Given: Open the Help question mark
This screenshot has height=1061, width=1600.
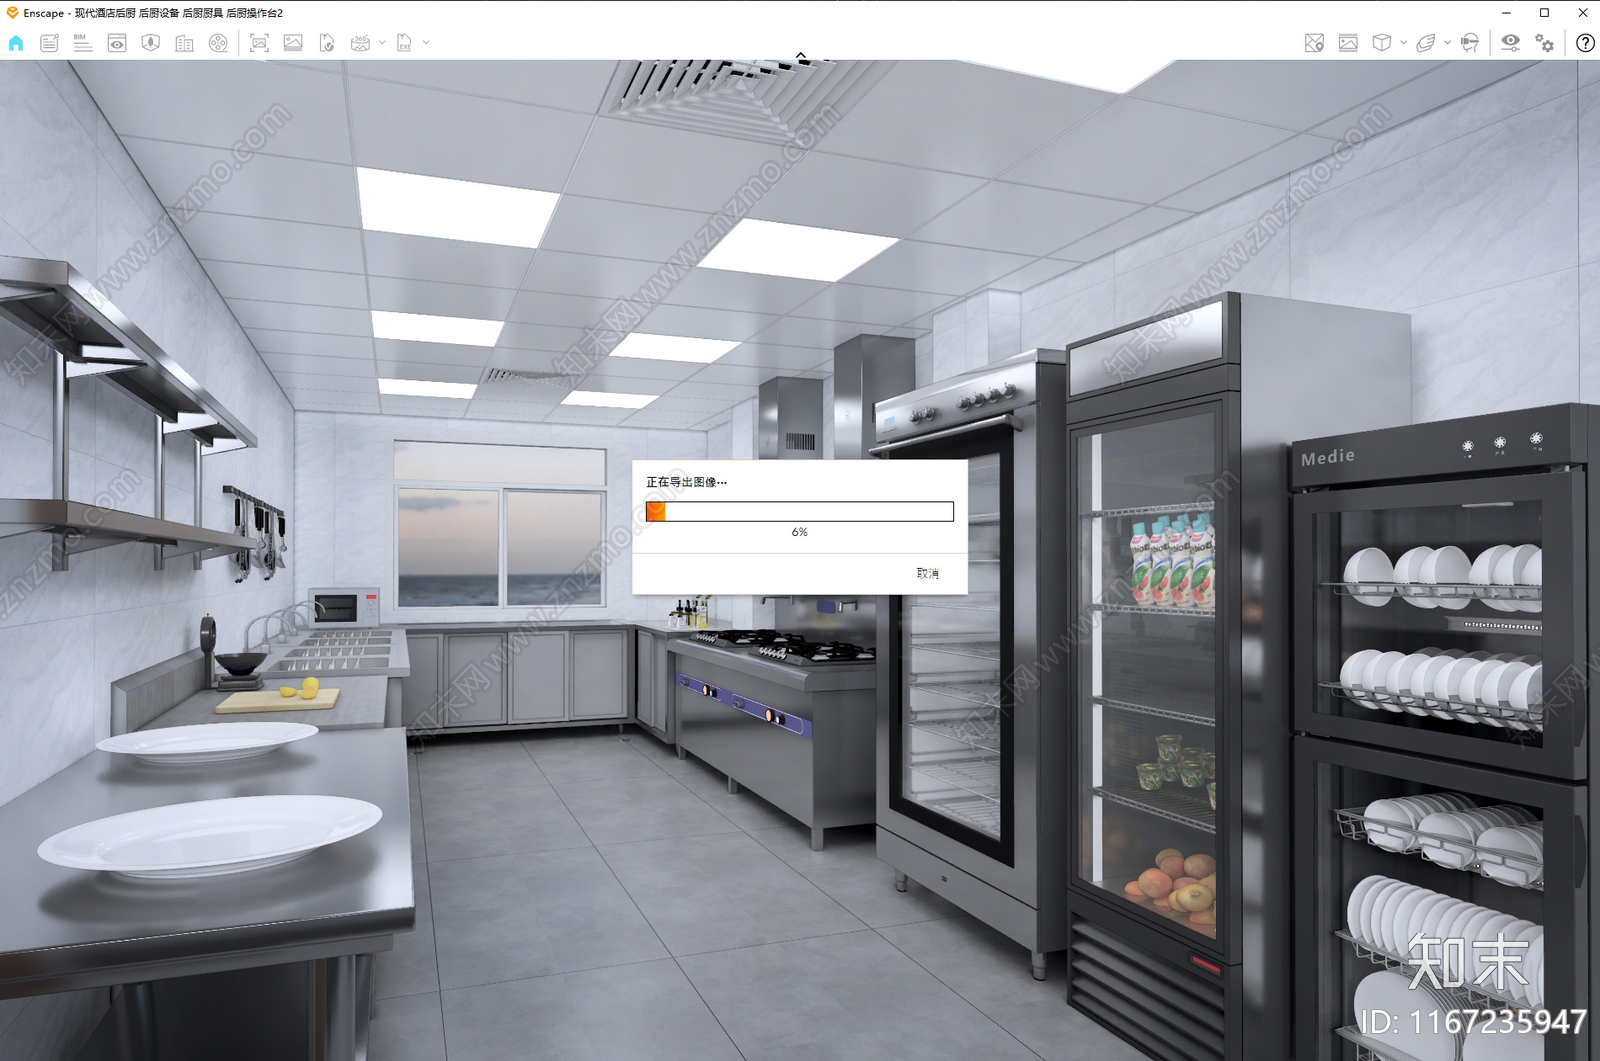Looking at the screenshot, I should pyautogui.click(x=1585, y=43).
